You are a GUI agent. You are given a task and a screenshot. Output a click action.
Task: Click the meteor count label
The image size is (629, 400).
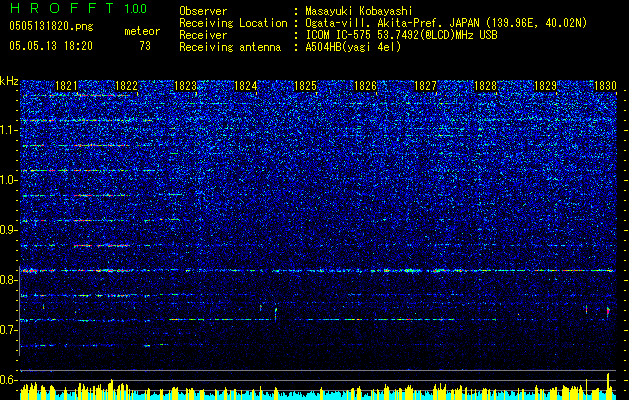(x=142, y=31)
